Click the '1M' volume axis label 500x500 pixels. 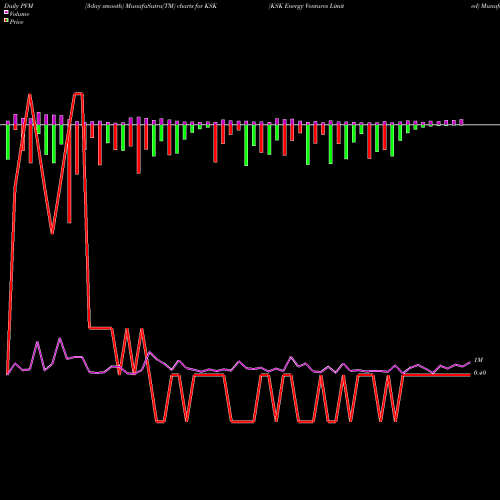(x=478, y=360)
